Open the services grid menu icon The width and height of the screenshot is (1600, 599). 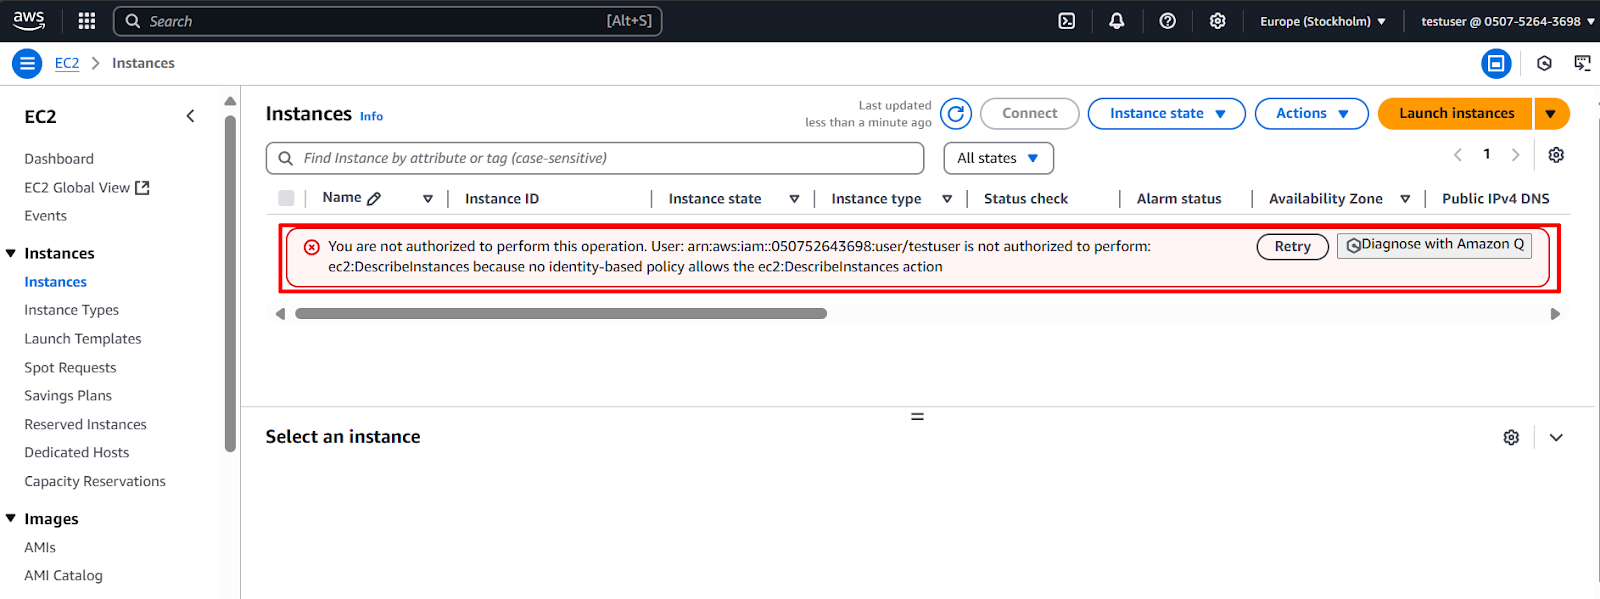click(x=87, y=21)
